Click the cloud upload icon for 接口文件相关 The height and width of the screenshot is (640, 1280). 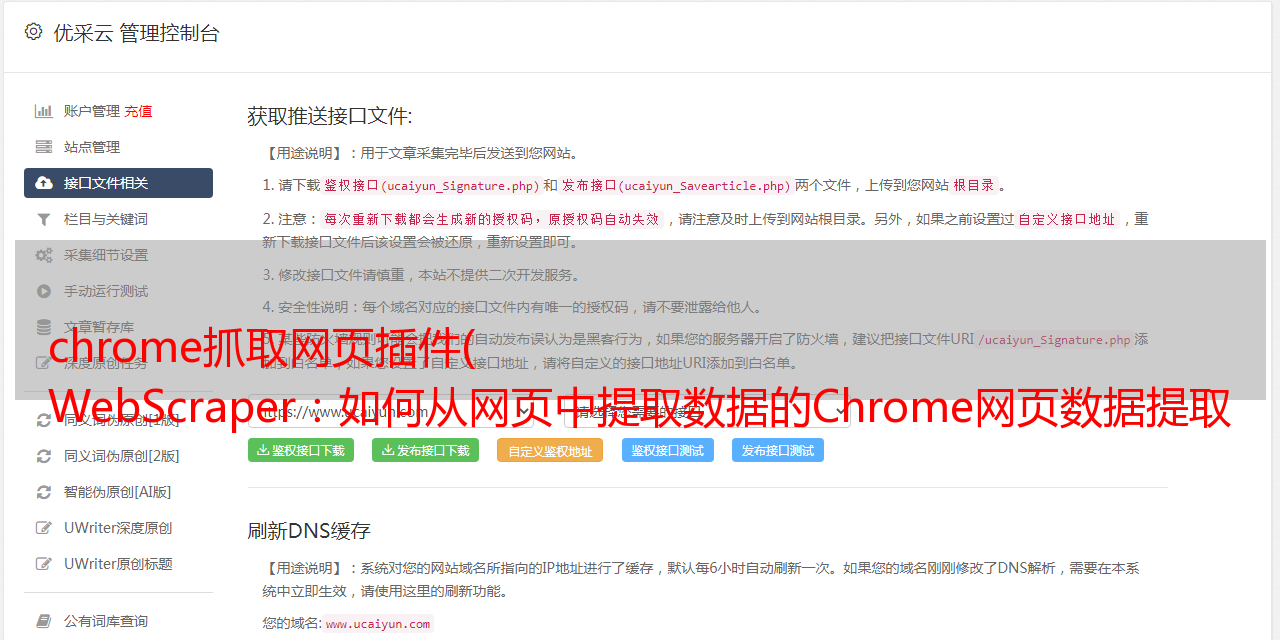44,183
